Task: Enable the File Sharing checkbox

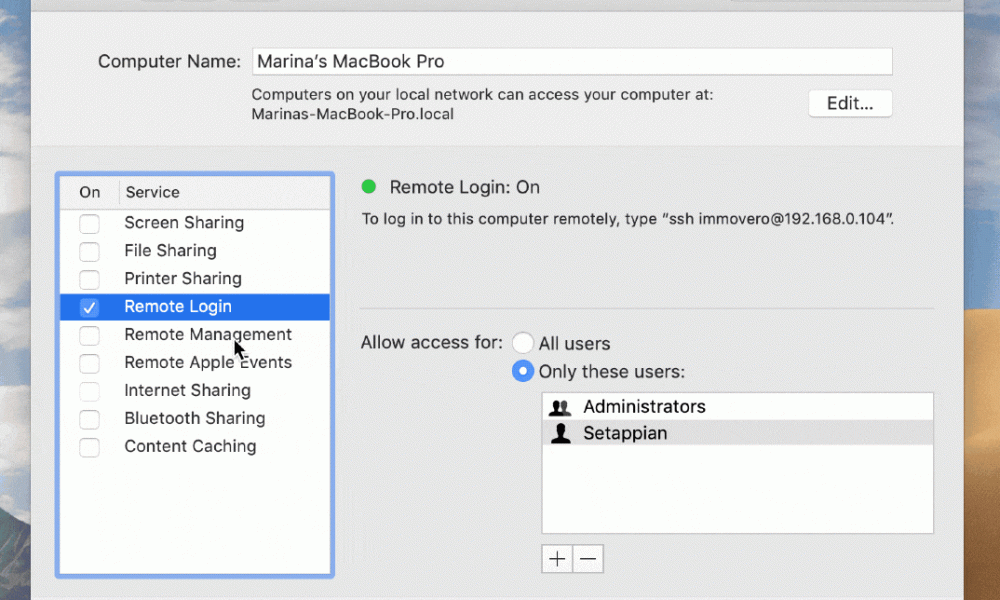Action: point(89,252)
